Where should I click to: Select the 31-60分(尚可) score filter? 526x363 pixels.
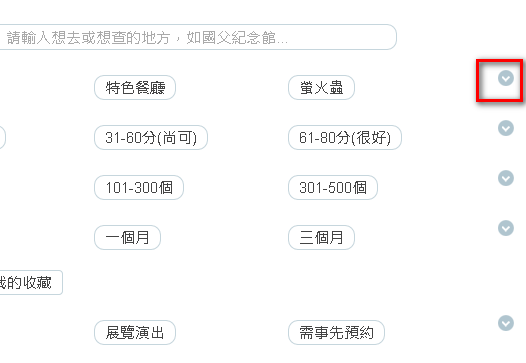click(151, 138)
